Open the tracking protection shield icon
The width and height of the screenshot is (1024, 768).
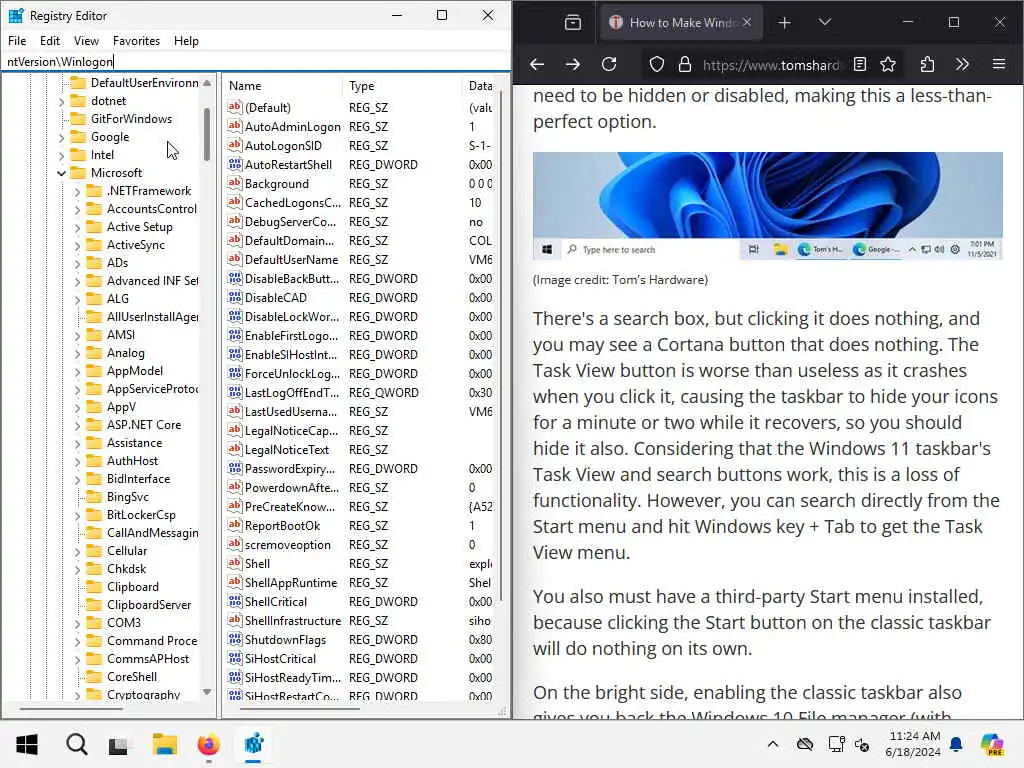tap(656, 64)
